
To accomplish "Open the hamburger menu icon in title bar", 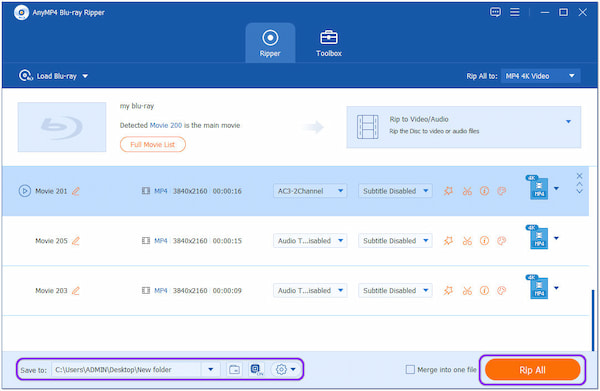I will (515, 12).
